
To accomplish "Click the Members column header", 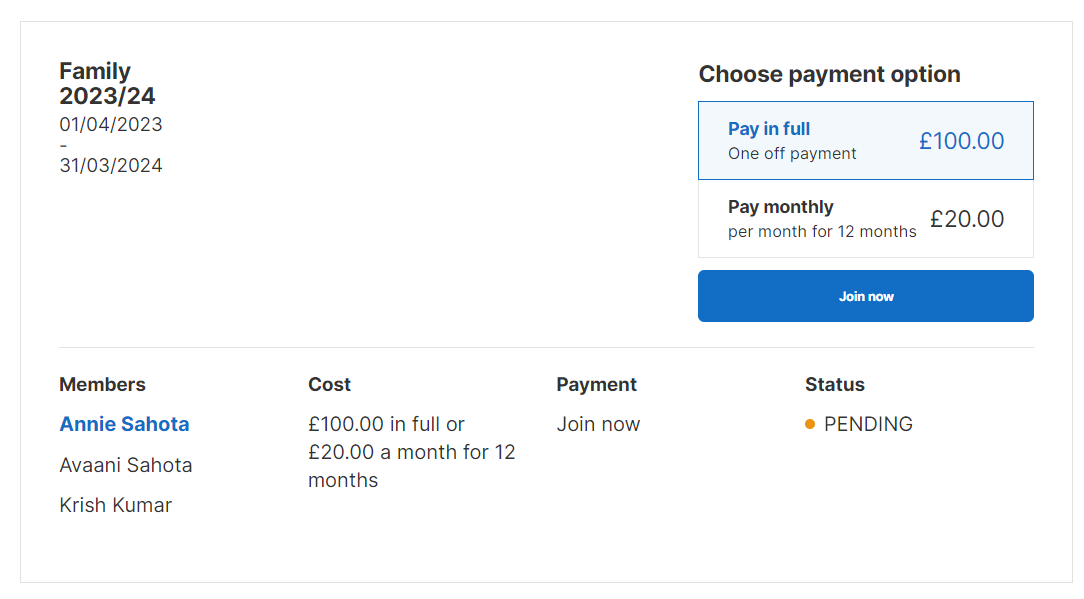I will pyautogui.click(x=102, y=385).
